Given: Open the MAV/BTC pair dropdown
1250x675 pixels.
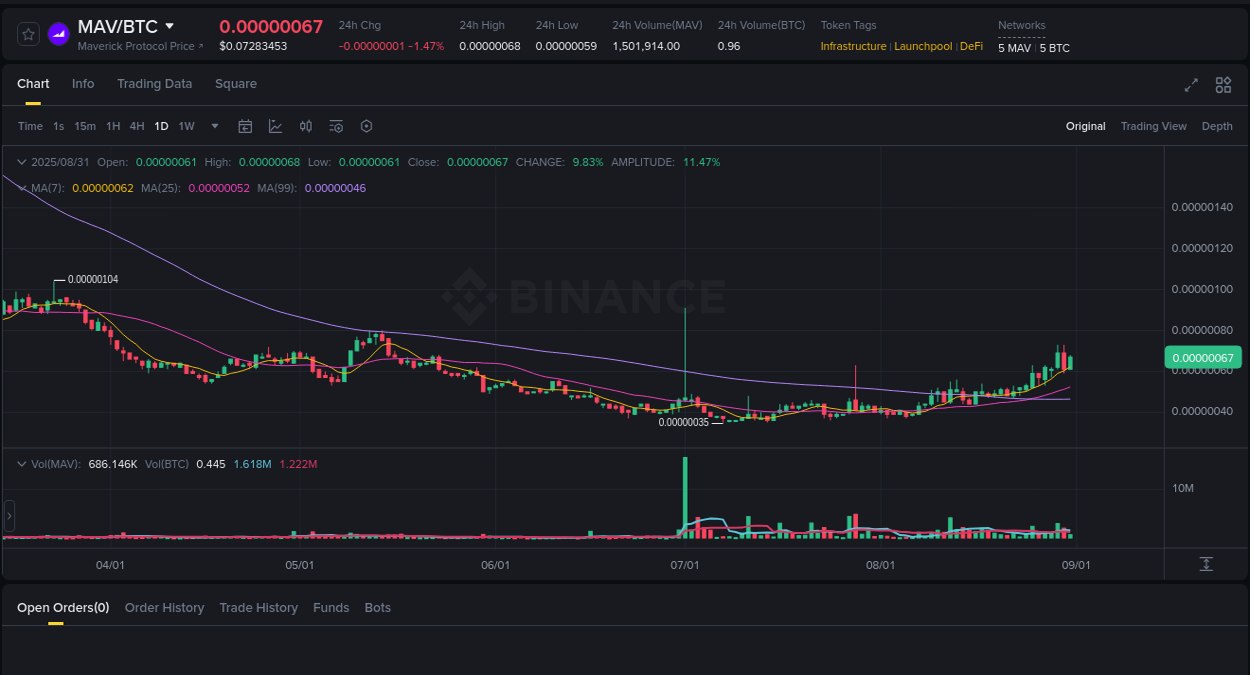Looking at the screenshot, I should [170, 27].
